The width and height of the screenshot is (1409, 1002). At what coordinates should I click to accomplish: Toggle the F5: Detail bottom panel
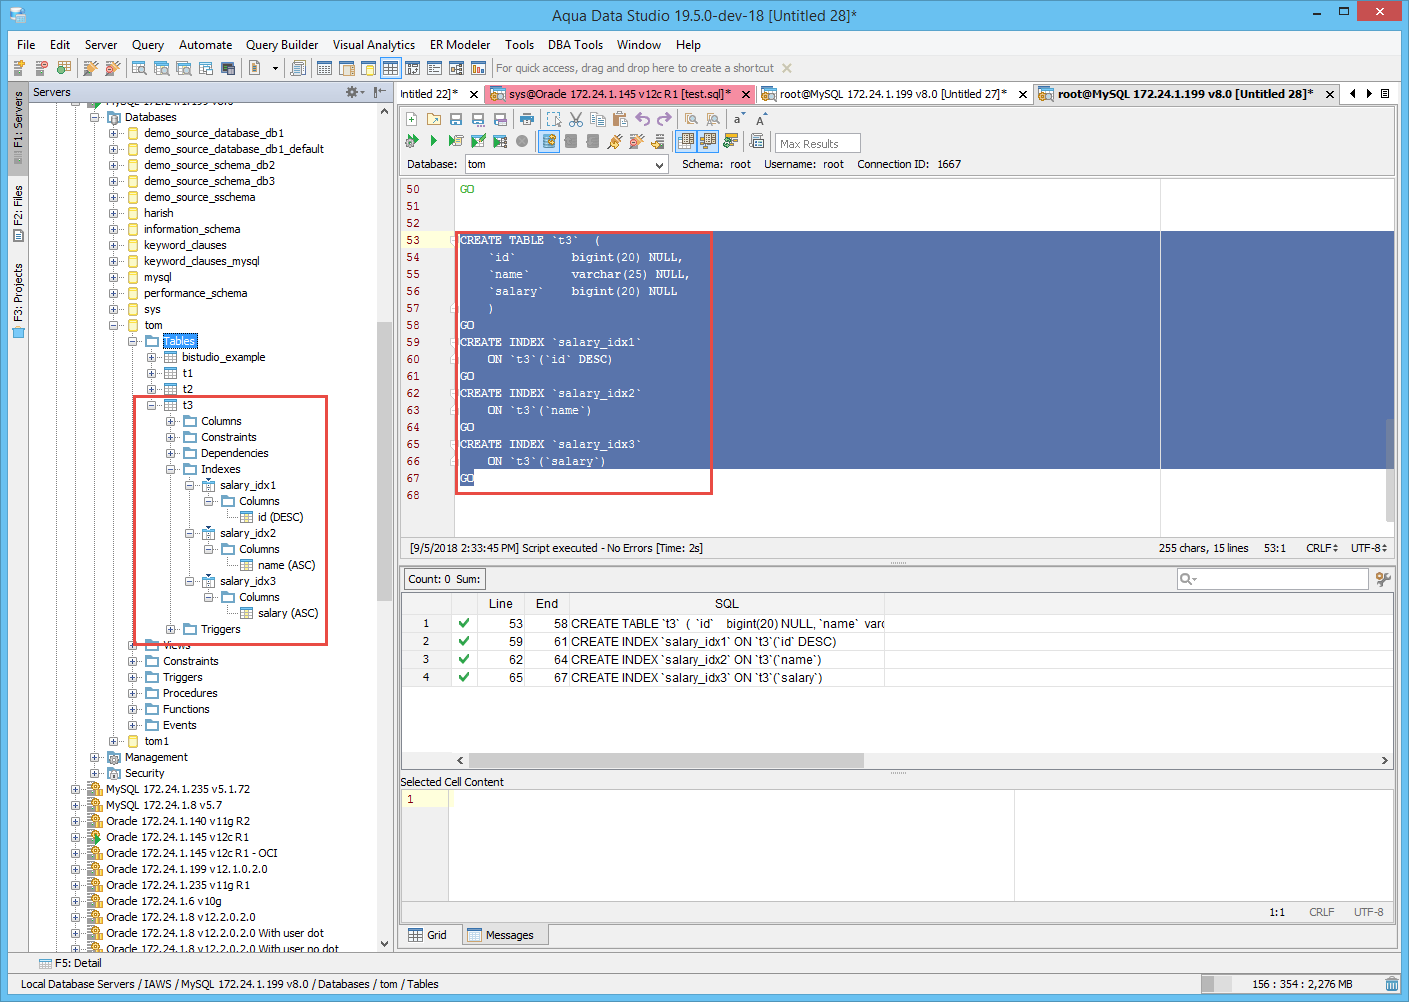tap(70, 963)
